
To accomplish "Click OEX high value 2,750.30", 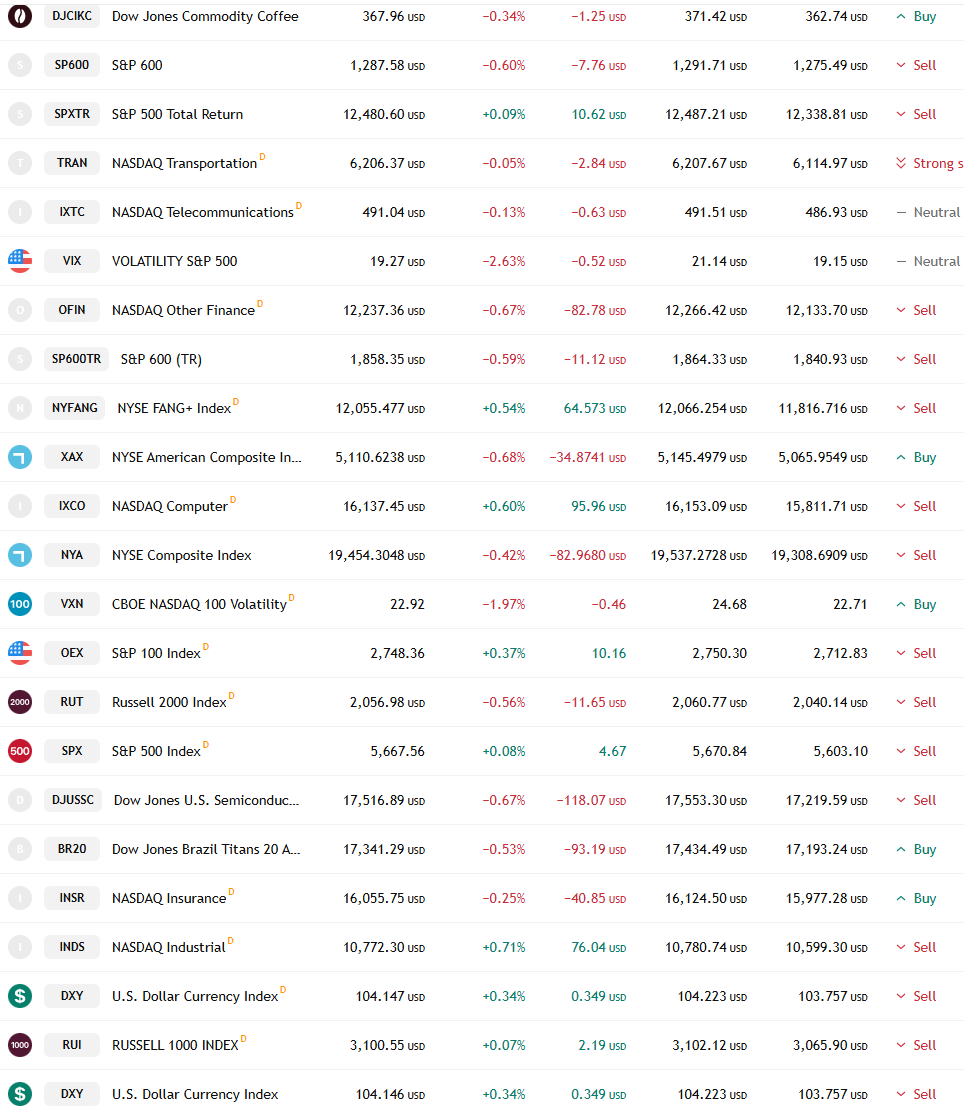I will (x=719, y=654).
